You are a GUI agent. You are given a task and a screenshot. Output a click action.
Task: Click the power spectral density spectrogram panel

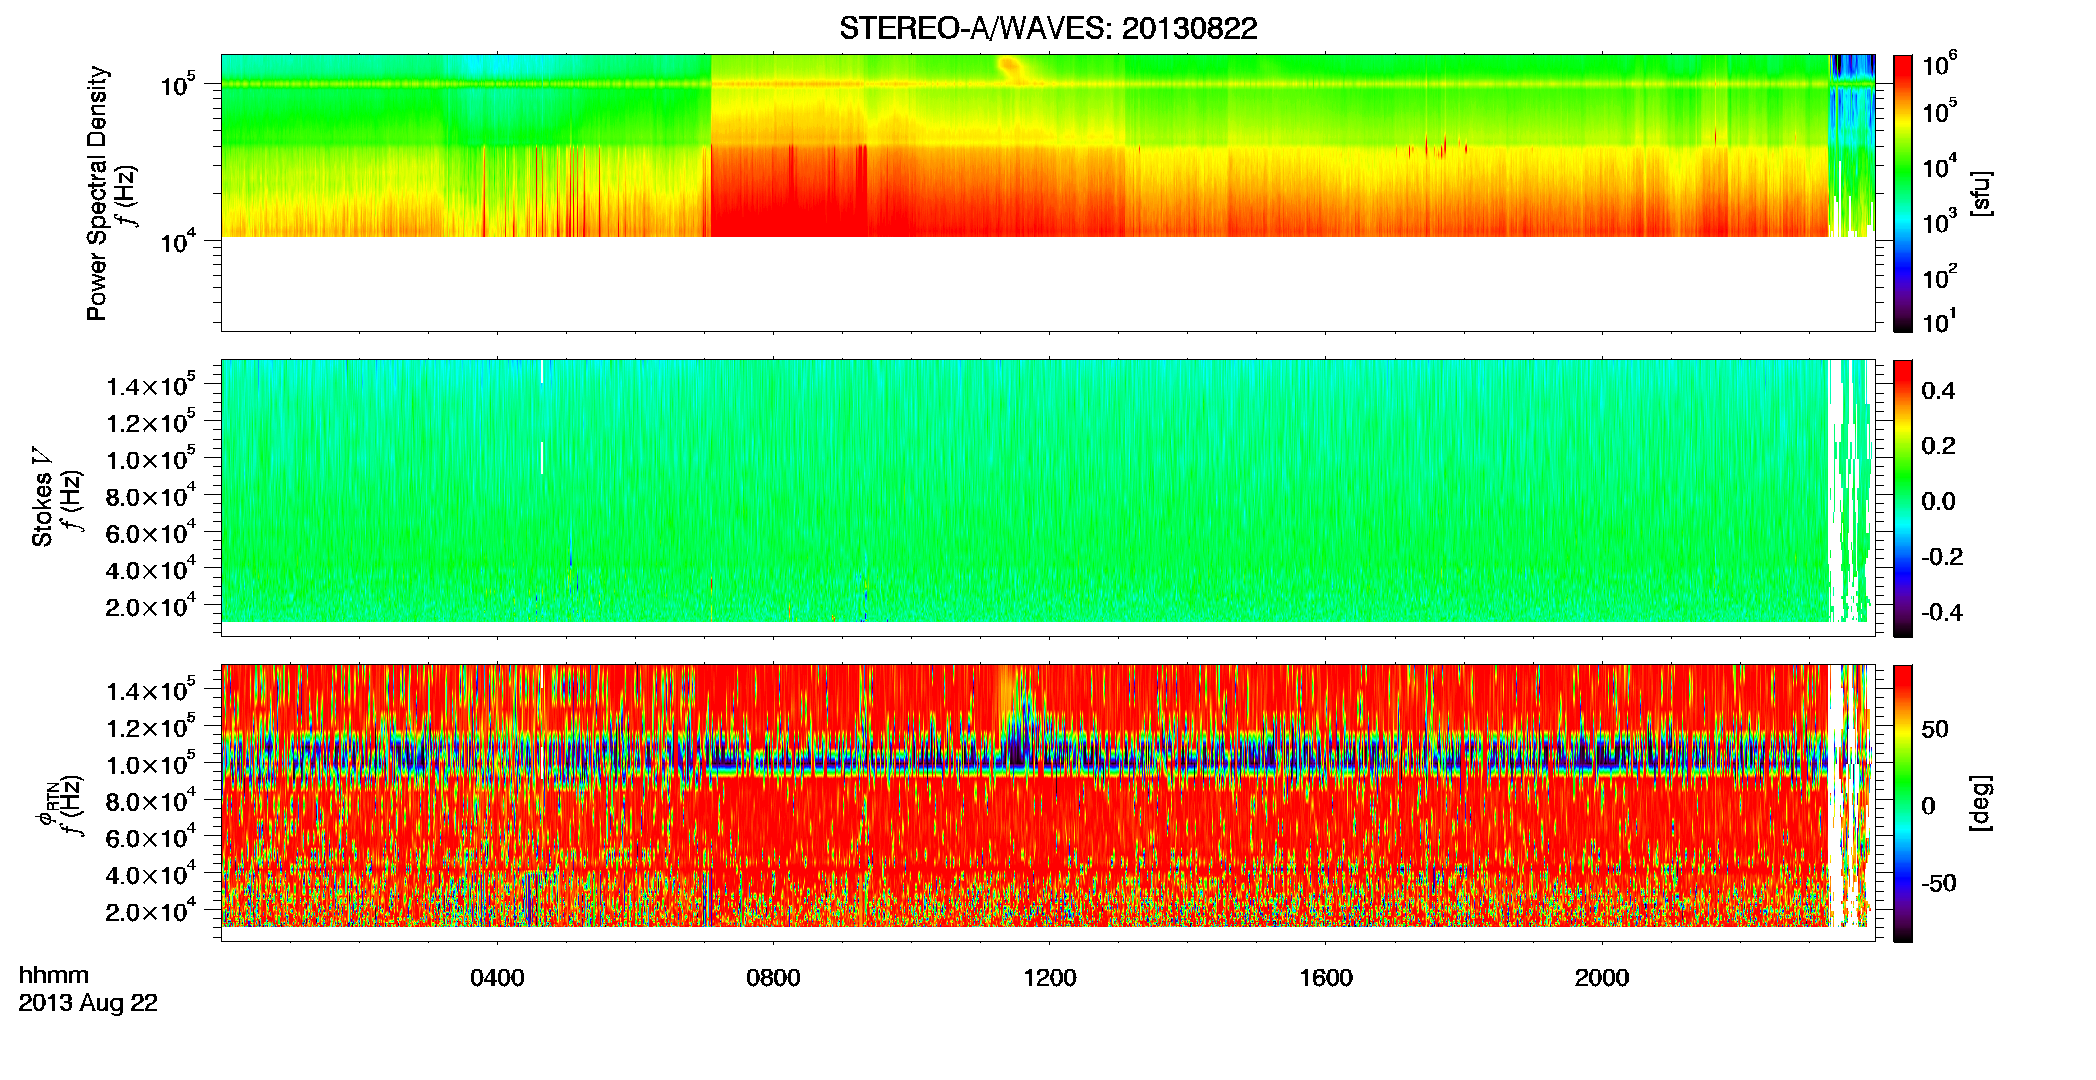coord(1048,192)
